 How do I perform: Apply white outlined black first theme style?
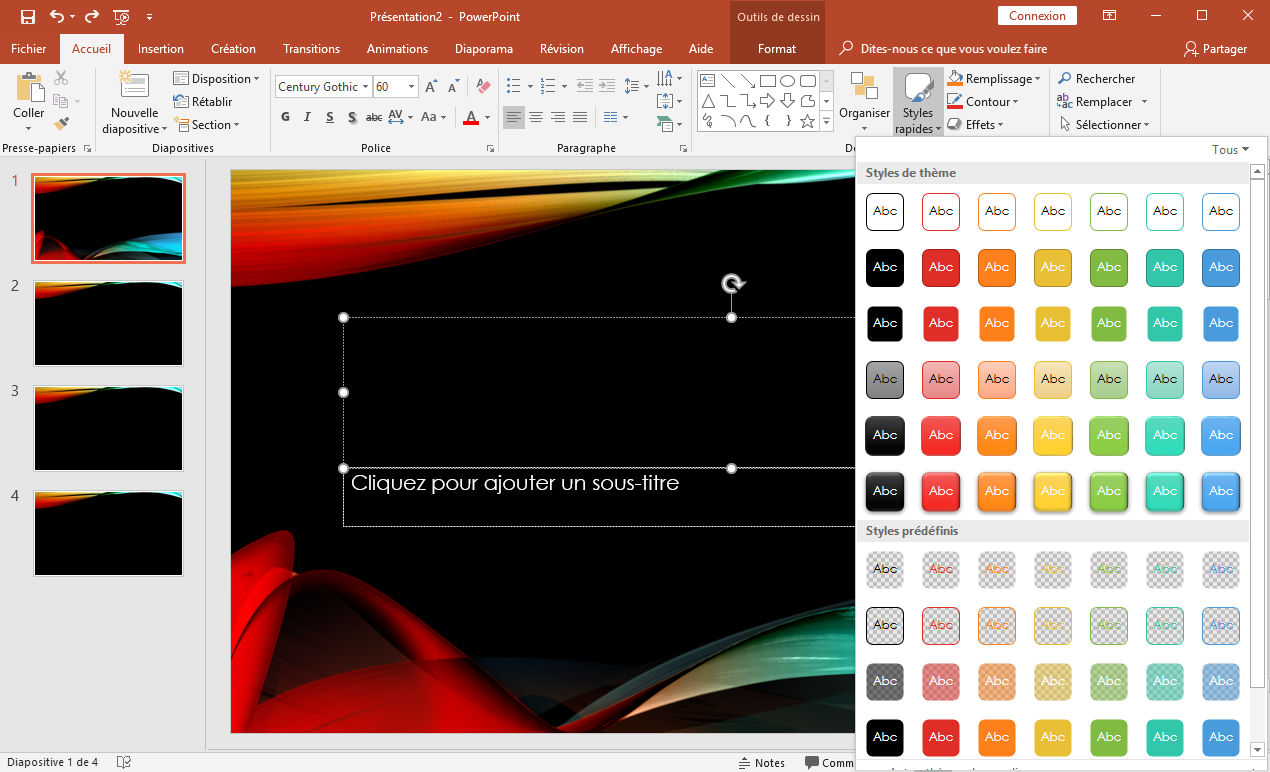pos(885,212)
